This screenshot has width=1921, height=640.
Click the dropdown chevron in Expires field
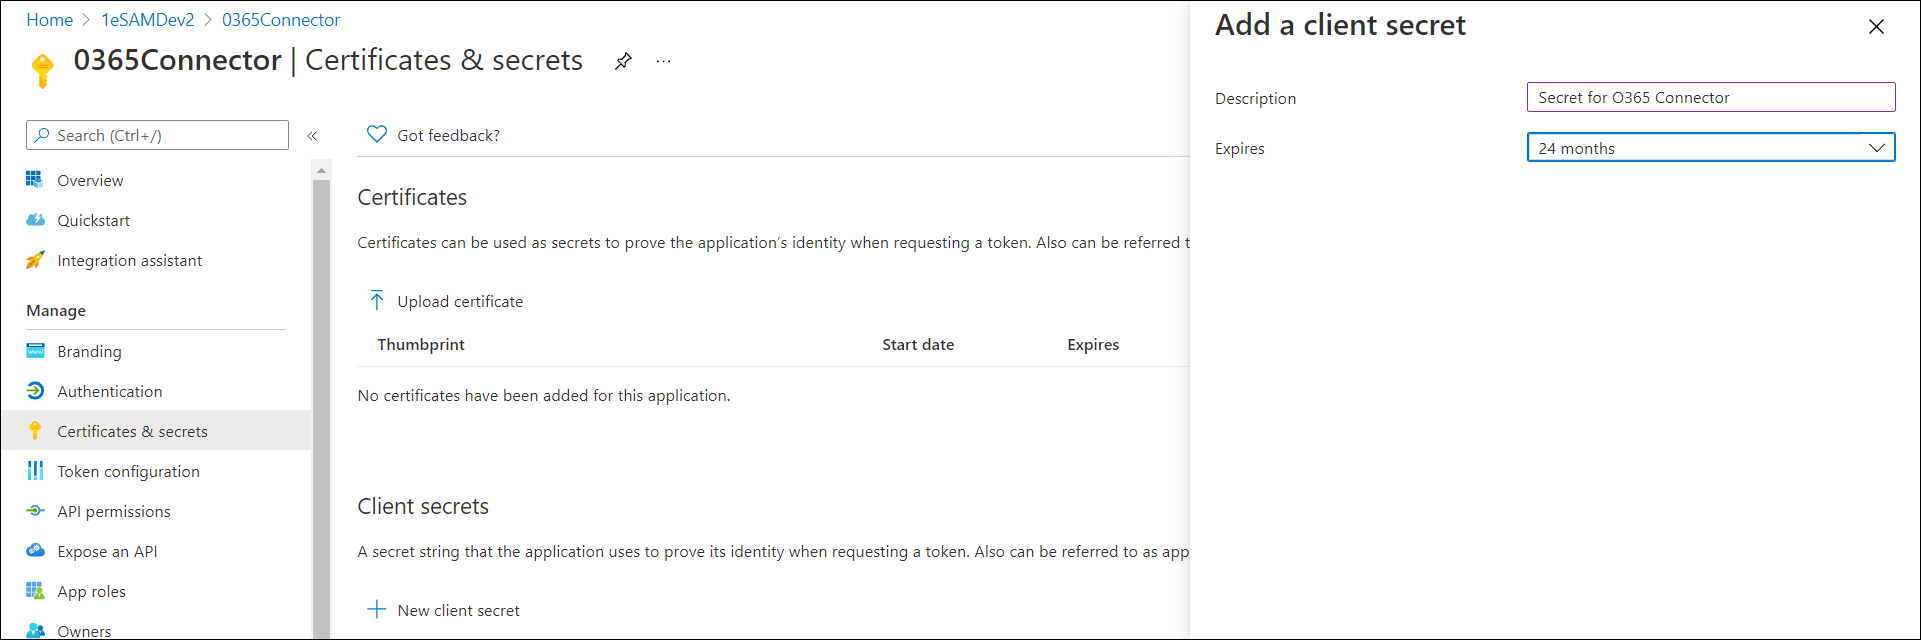[x=1876, y=148]
